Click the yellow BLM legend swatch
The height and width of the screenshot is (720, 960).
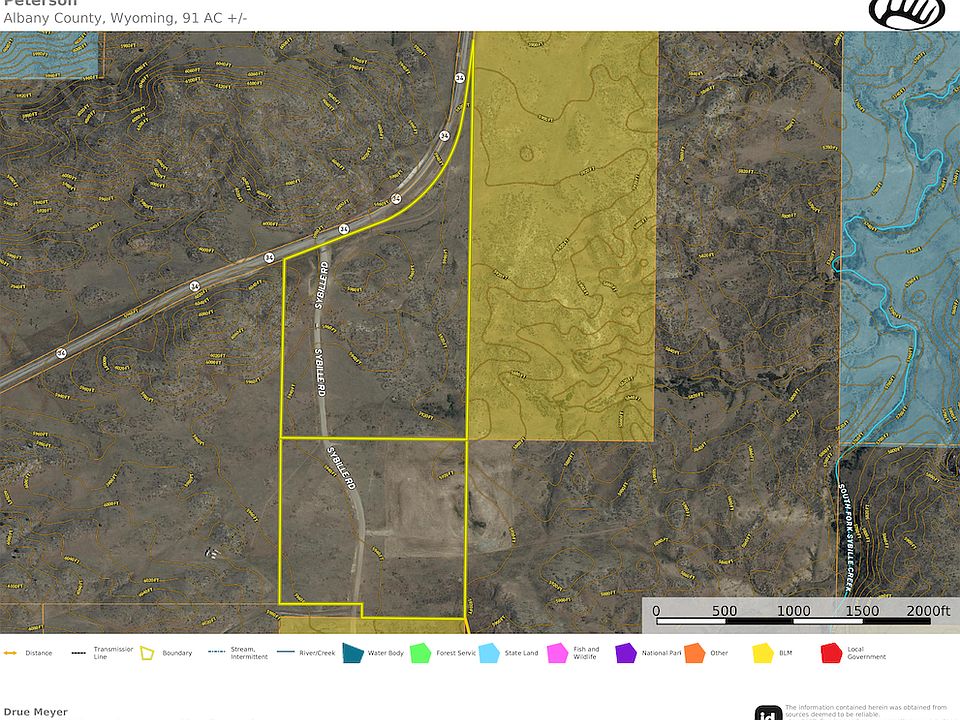pyautogui.click(x=764, y=653)
